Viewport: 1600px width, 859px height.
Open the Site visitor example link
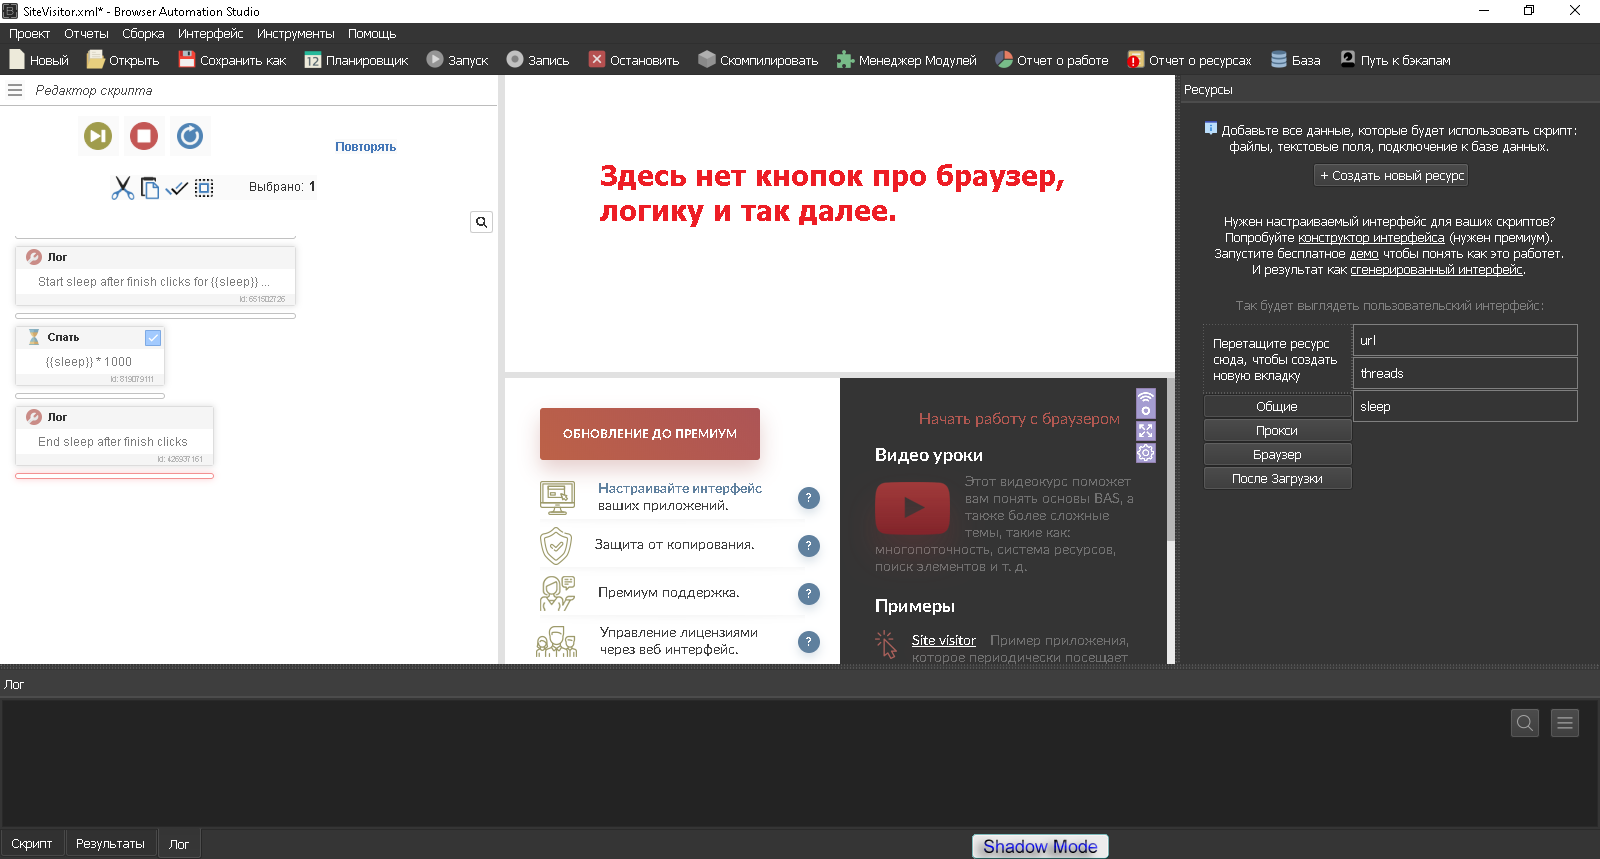943,640
